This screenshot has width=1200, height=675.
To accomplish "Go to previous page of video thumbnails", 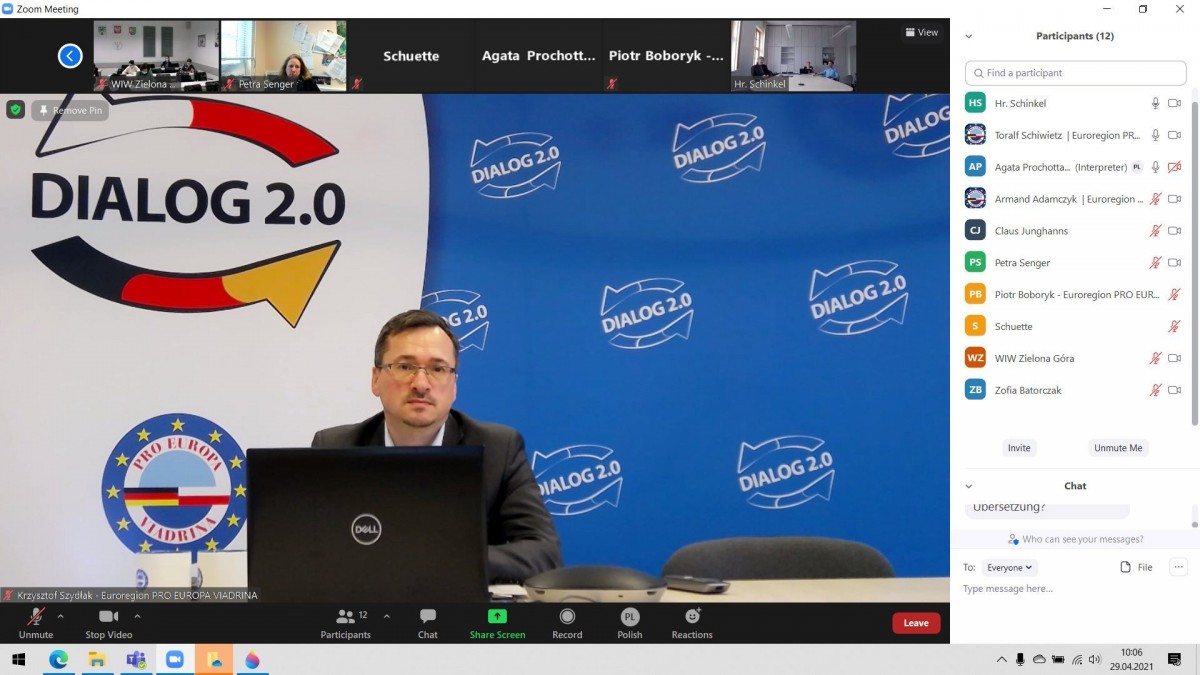I will pyautogui.click(x=70, y=56).
